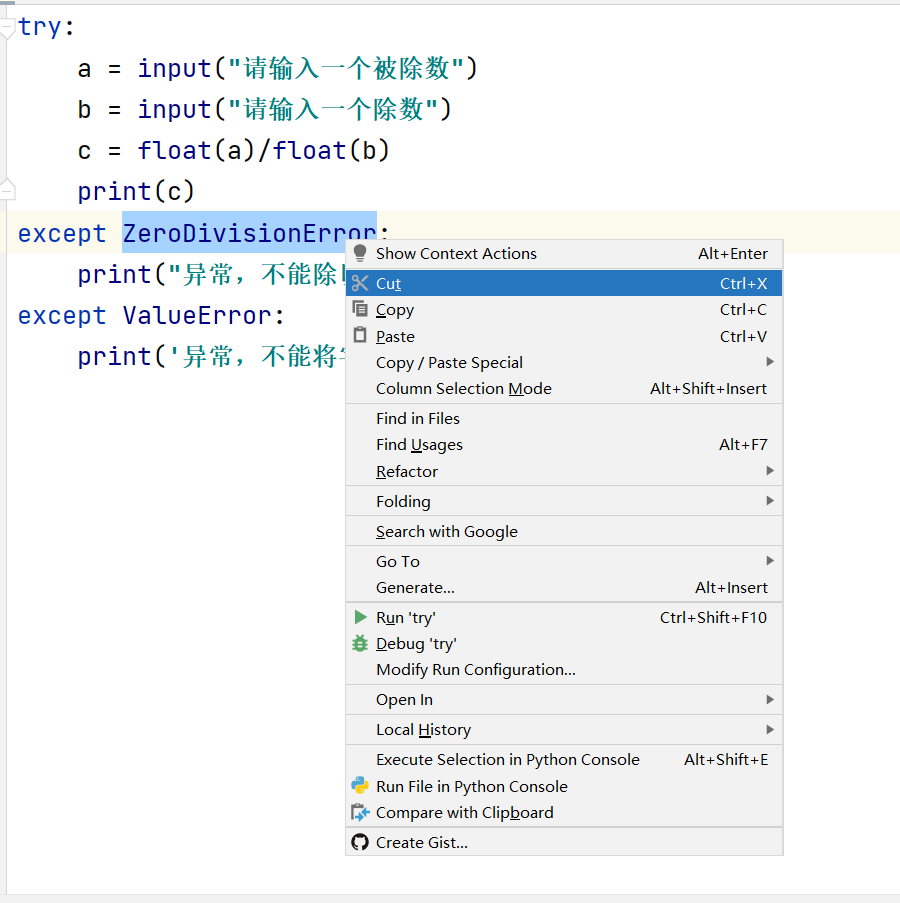
Task: Choose Find Usages
Action: [564, 445]
